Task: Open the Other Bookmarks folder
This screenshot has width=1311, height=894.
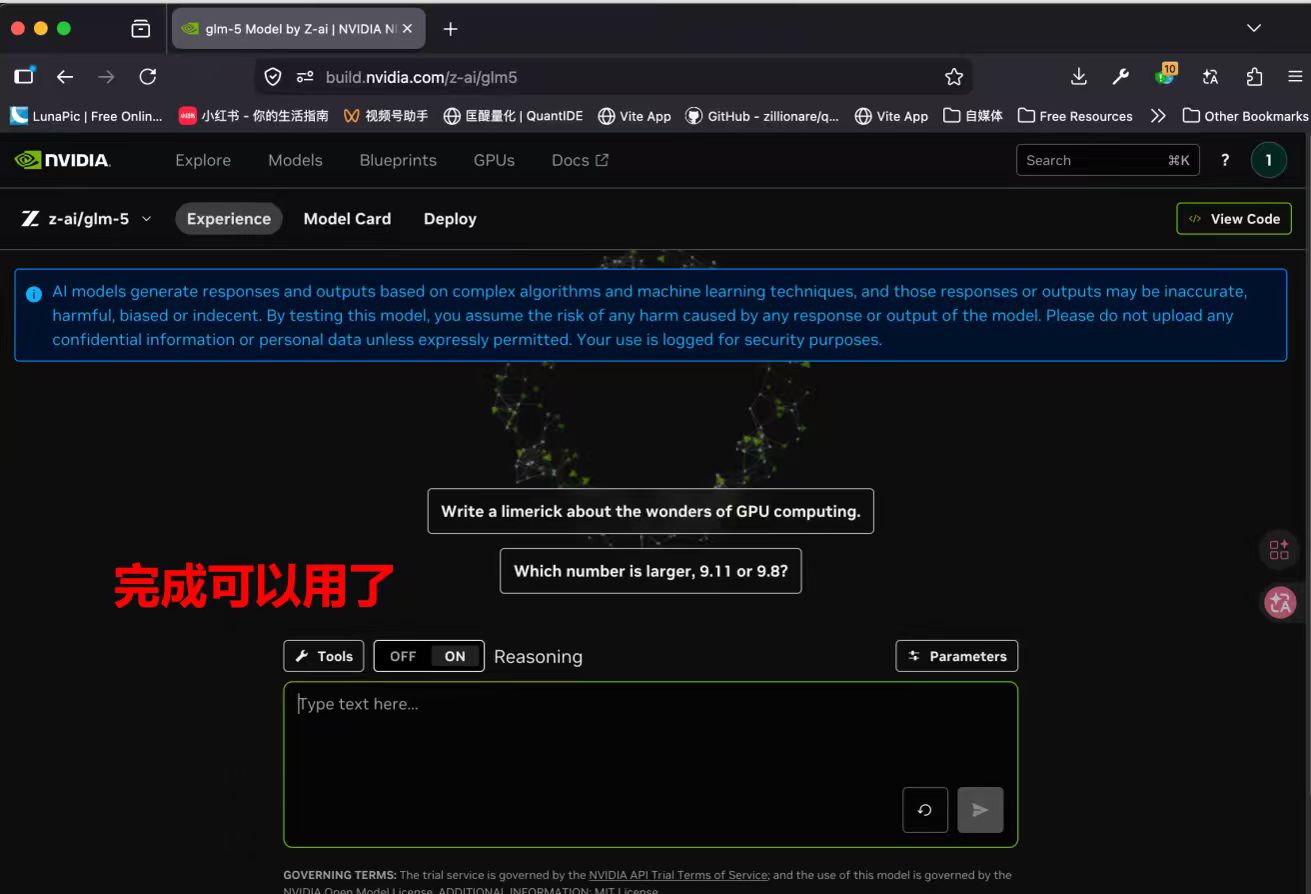Action: tap(1245, 116)
